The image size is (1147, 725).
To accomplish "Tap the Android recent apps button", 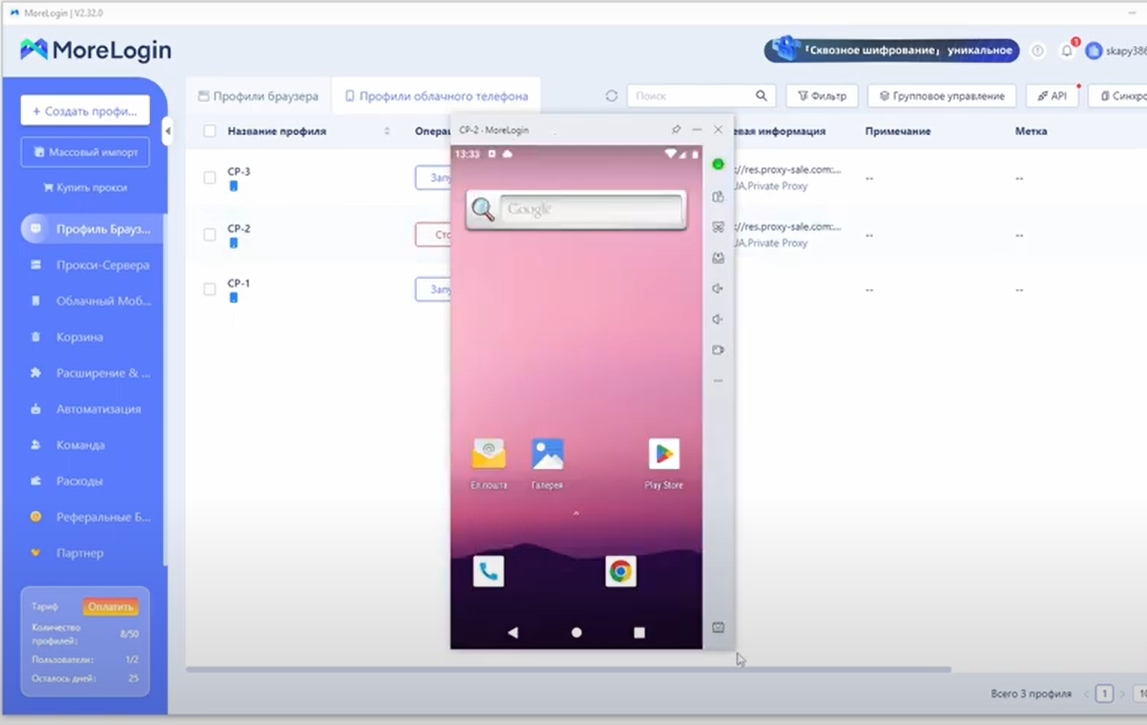I will (x=639, y=632).
